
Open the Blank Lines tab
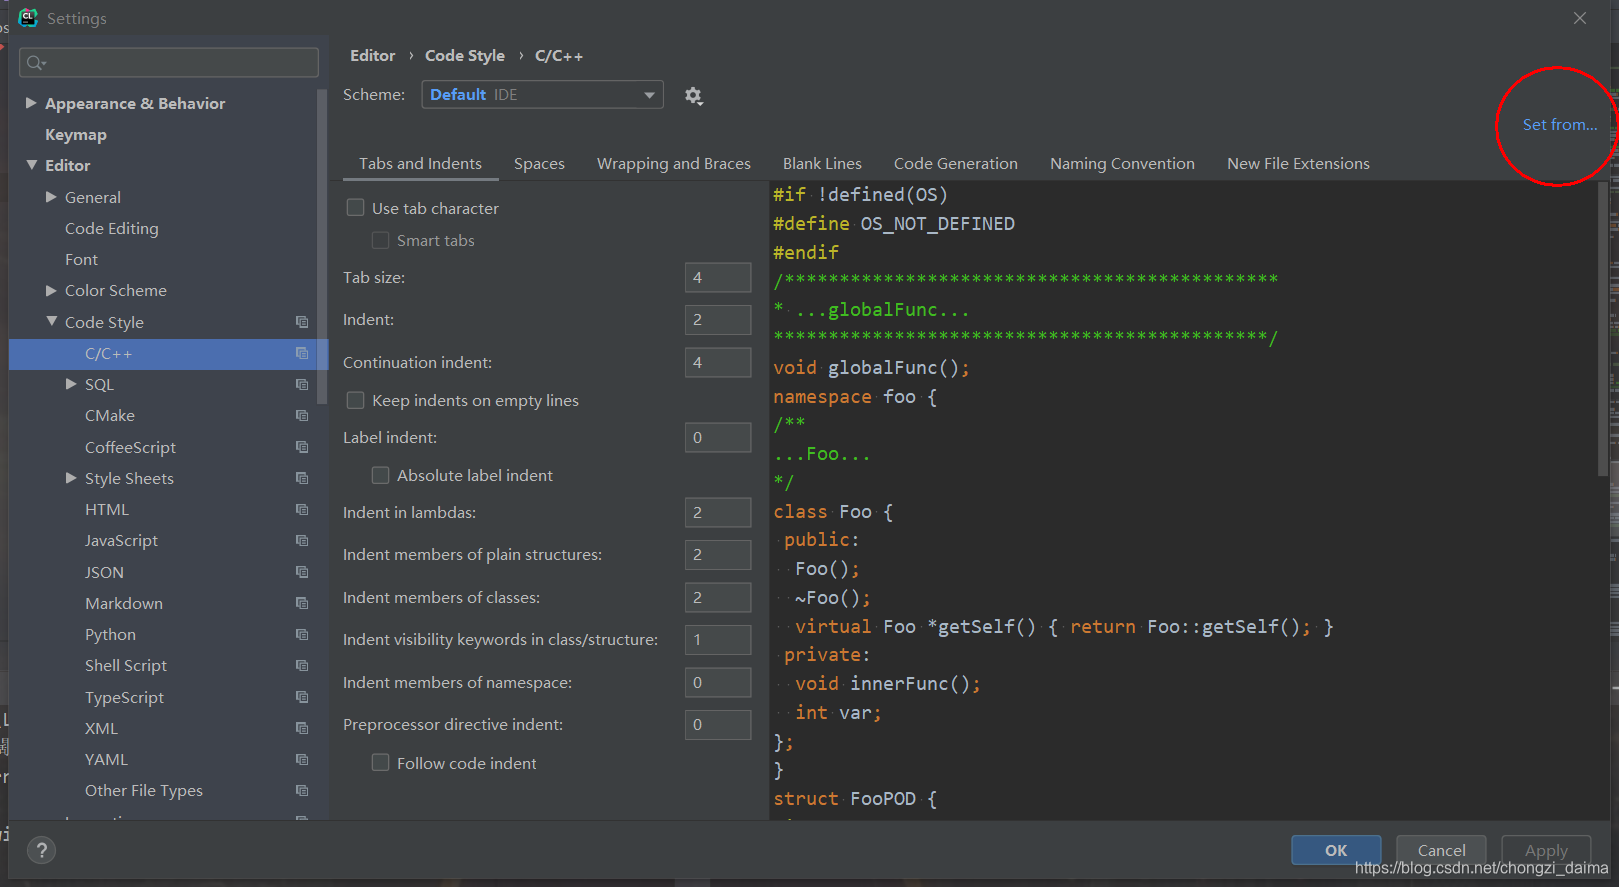pyautogui.click(x=822, y=163)
